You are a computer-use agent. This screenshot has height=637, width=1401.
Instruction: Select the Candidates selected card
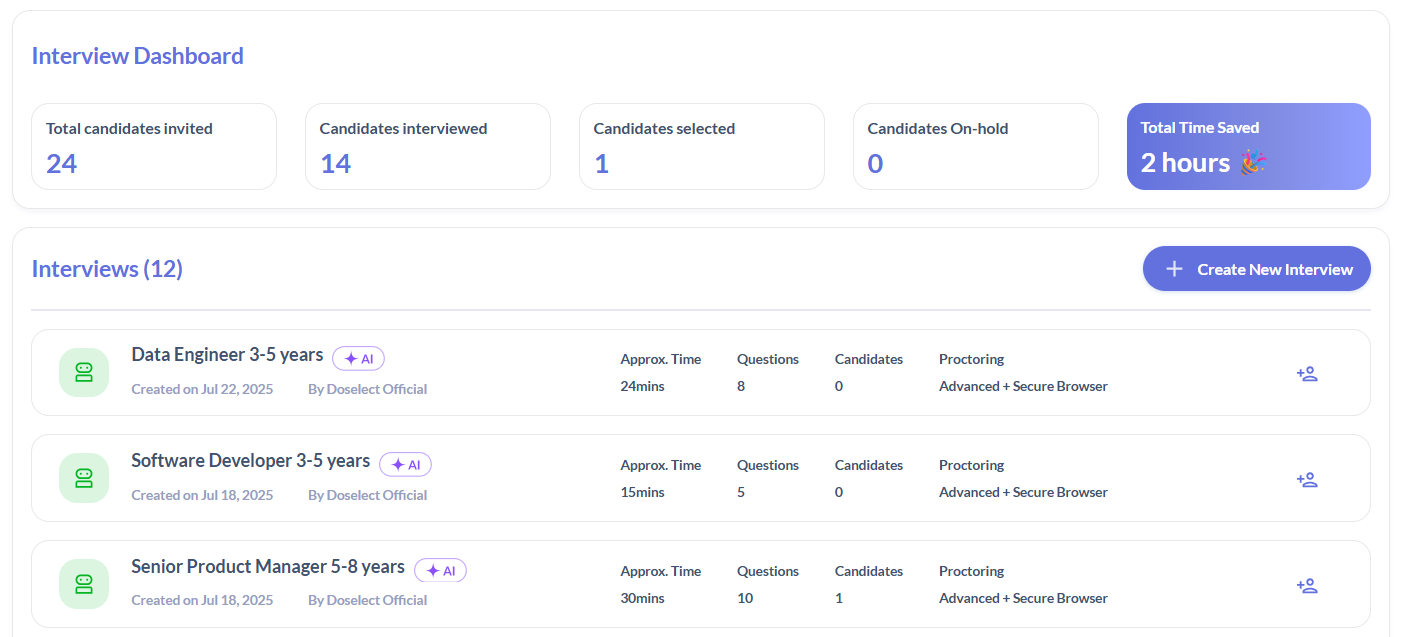pyautogui.click(x=702, y=146)
